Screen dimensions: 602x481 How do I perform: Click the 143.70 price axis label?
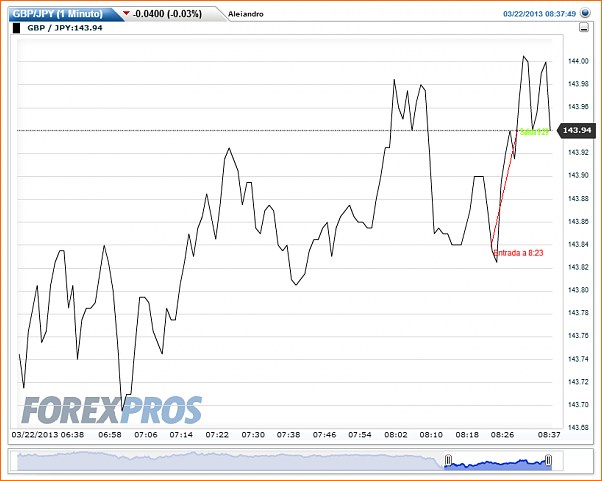tap(578, 405)
